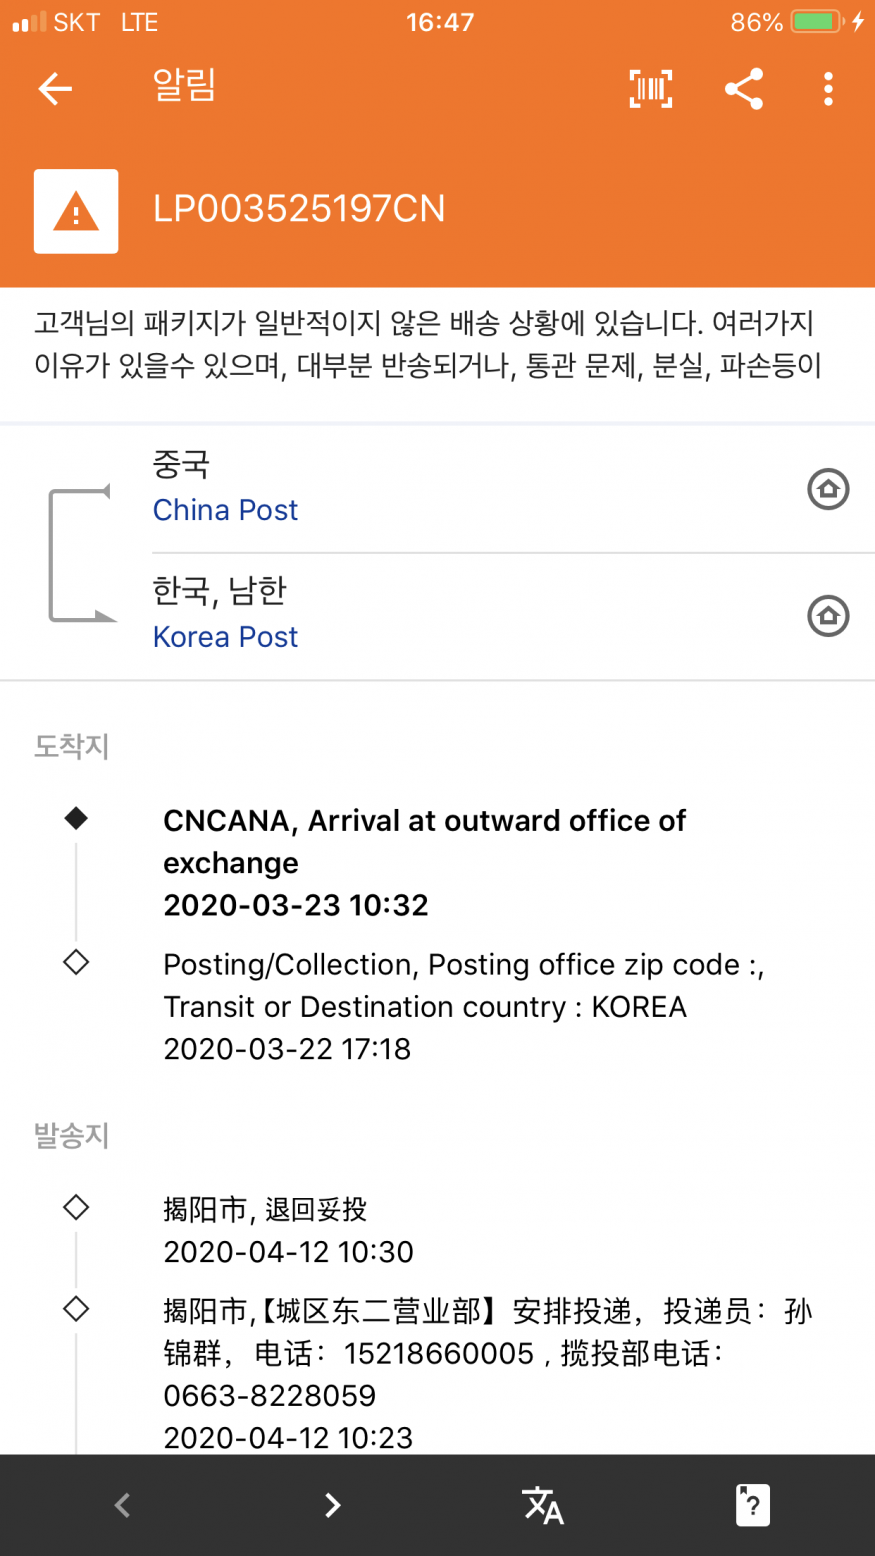875x1556 pixels.
Task: Expand the unusual delivery status message
Action: tap(428, 344)
